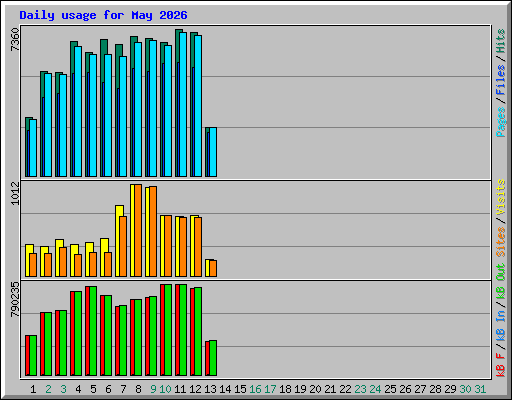The width and height of the screenshot is (512, 400).
Task: Click green day label 17 on the x-axis
Action: tap(270, 389)
